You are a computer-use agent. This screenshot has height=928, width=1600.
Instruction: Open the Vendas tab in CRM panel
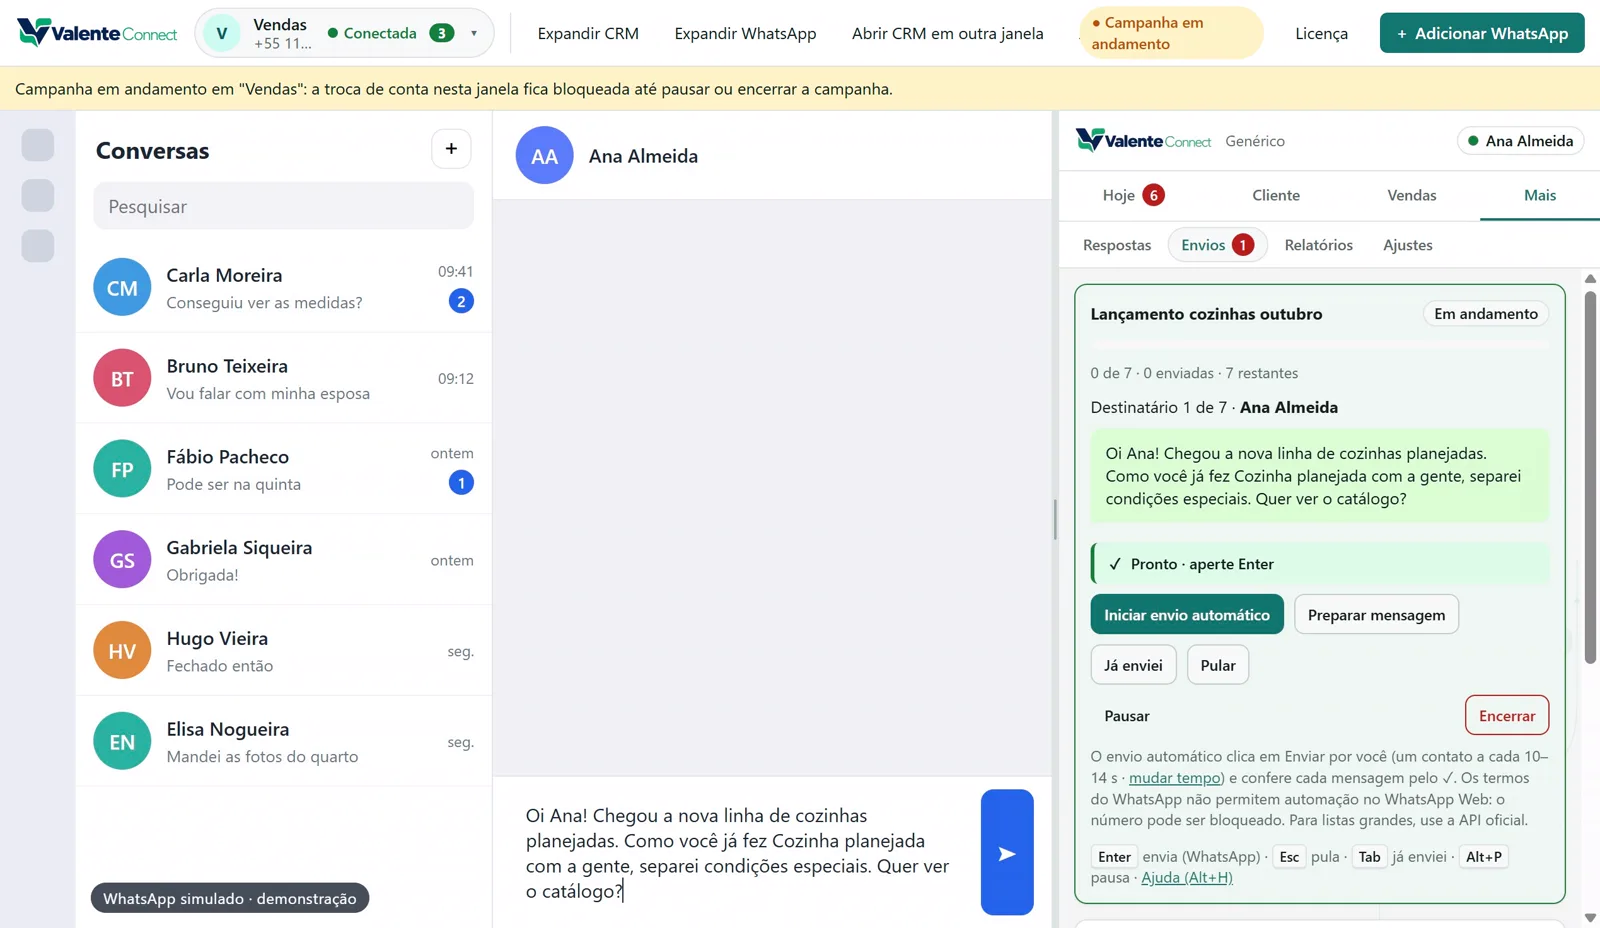1411,195
